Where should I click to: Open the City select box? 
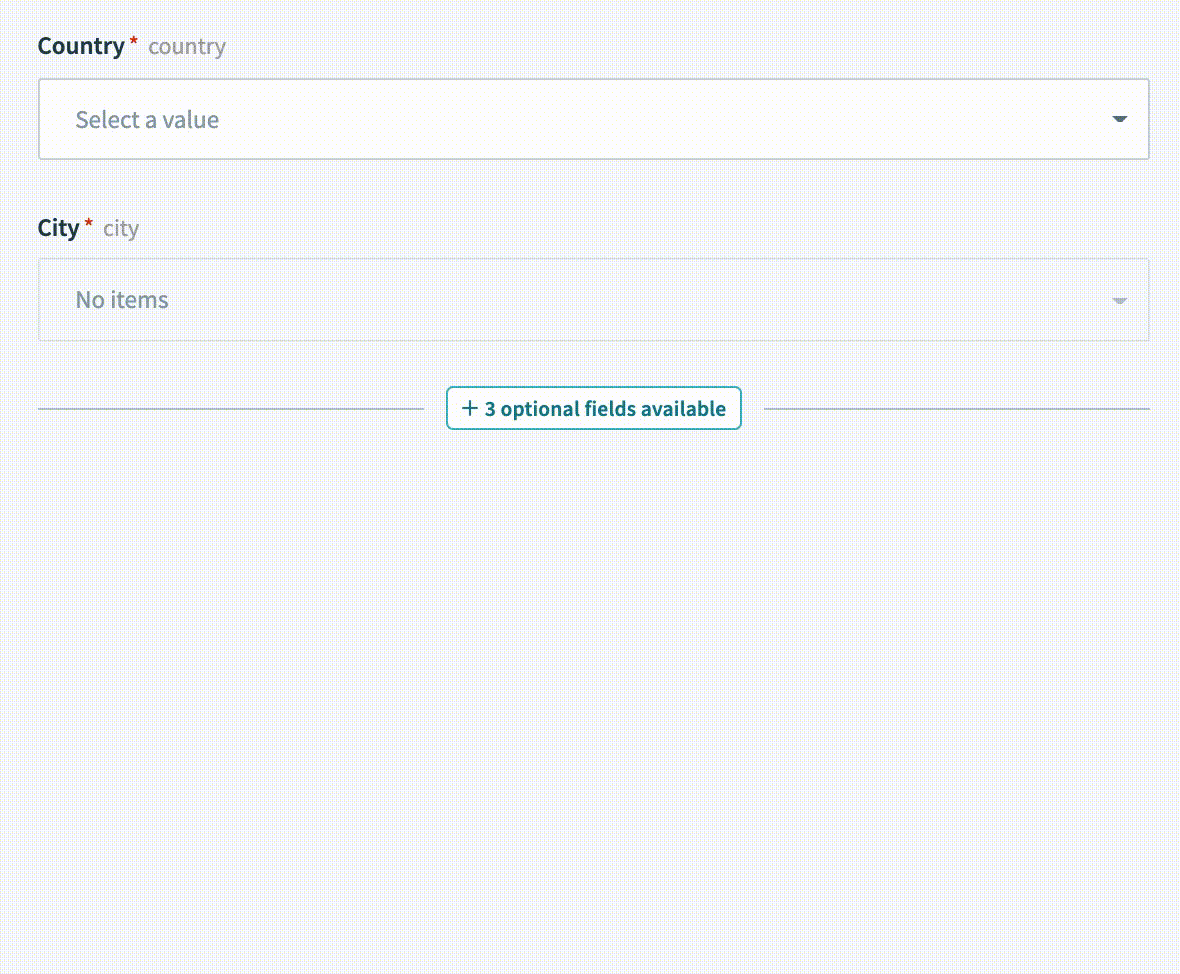pos(593,300)
